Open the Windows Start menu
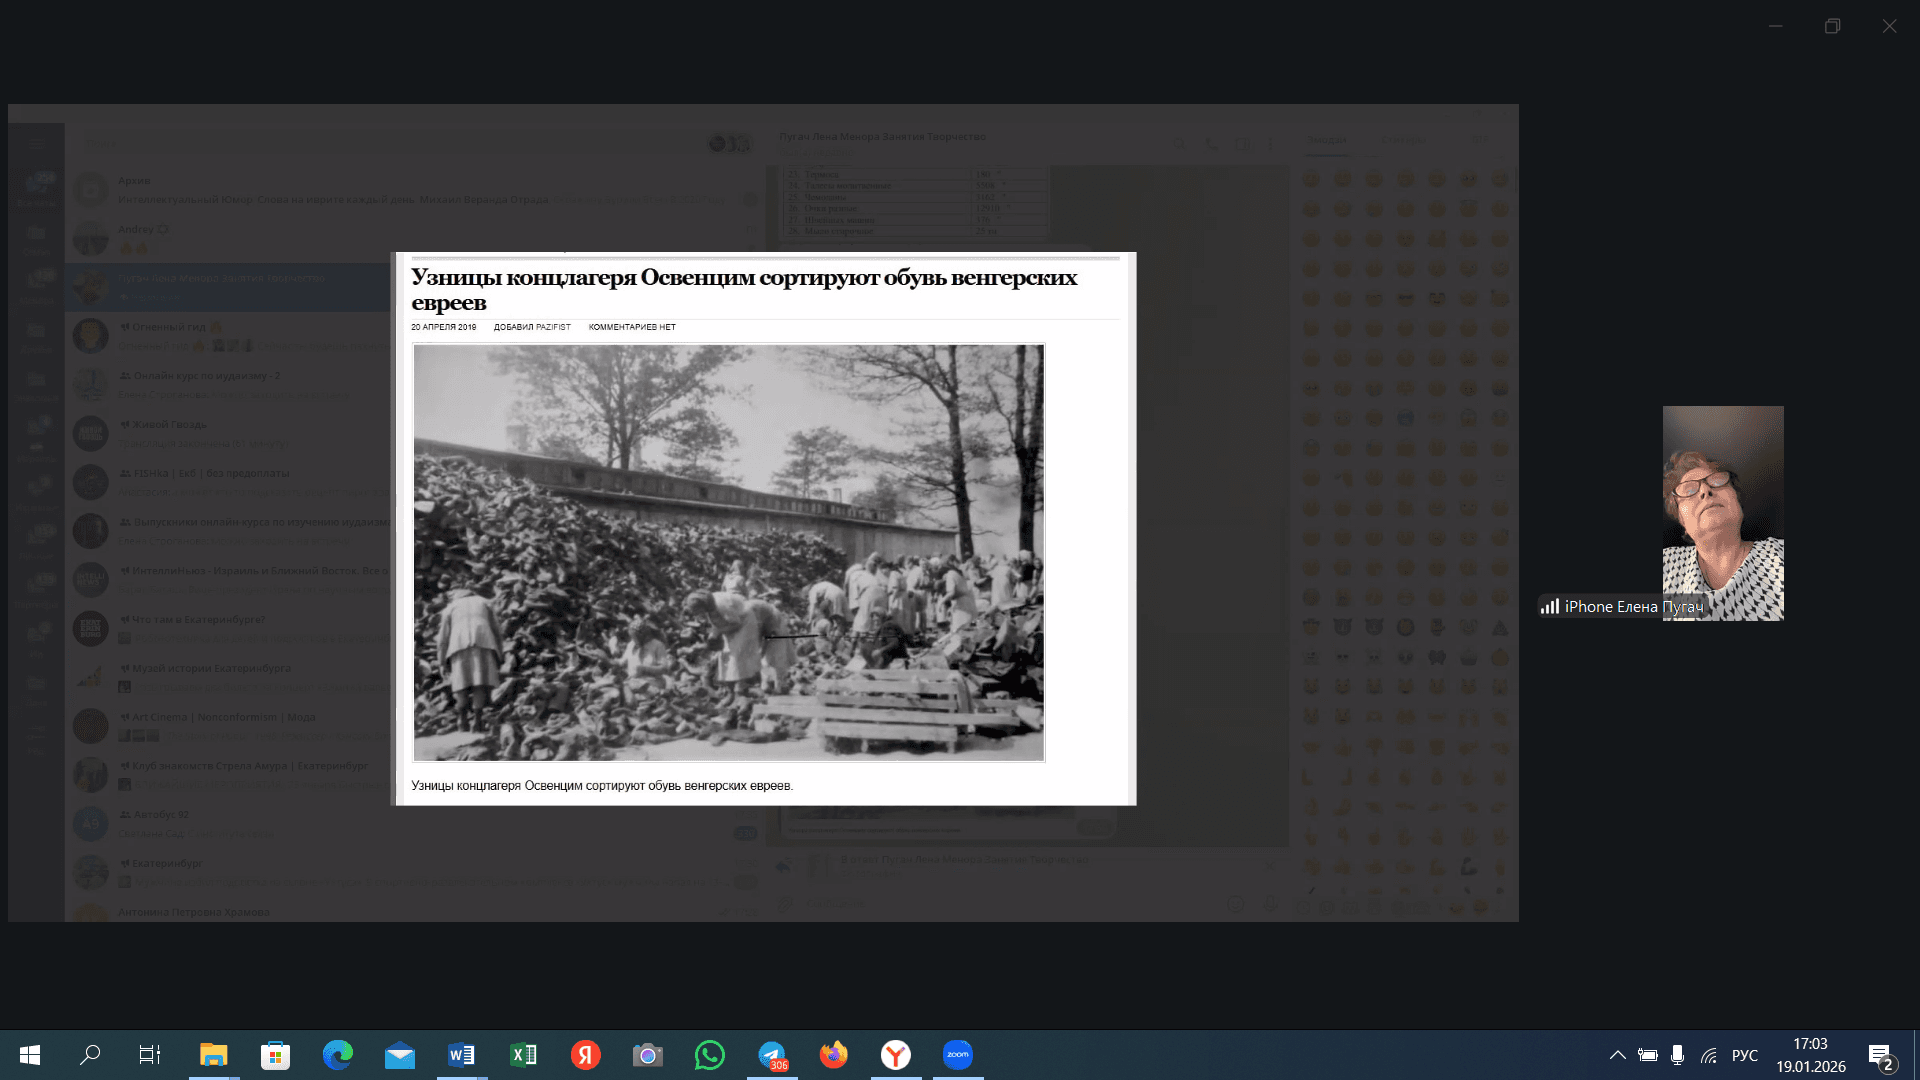Viewport: 1920px width, 1080px height. 30,1055
